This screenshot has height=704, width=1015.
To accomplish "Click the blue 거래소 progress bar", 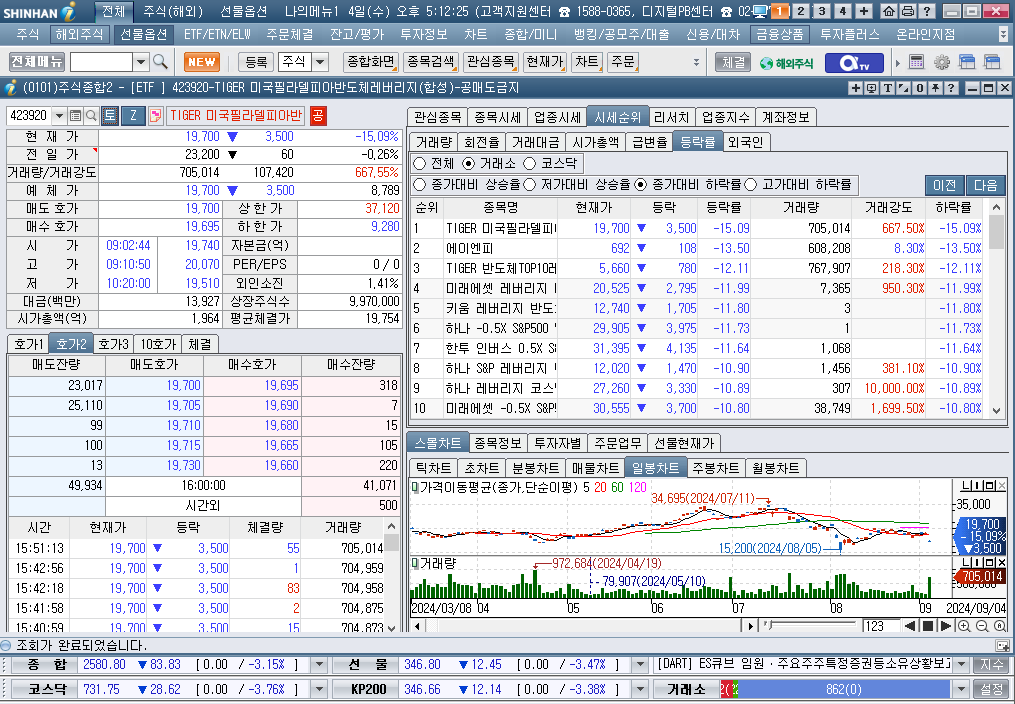I will coord(843,689).
